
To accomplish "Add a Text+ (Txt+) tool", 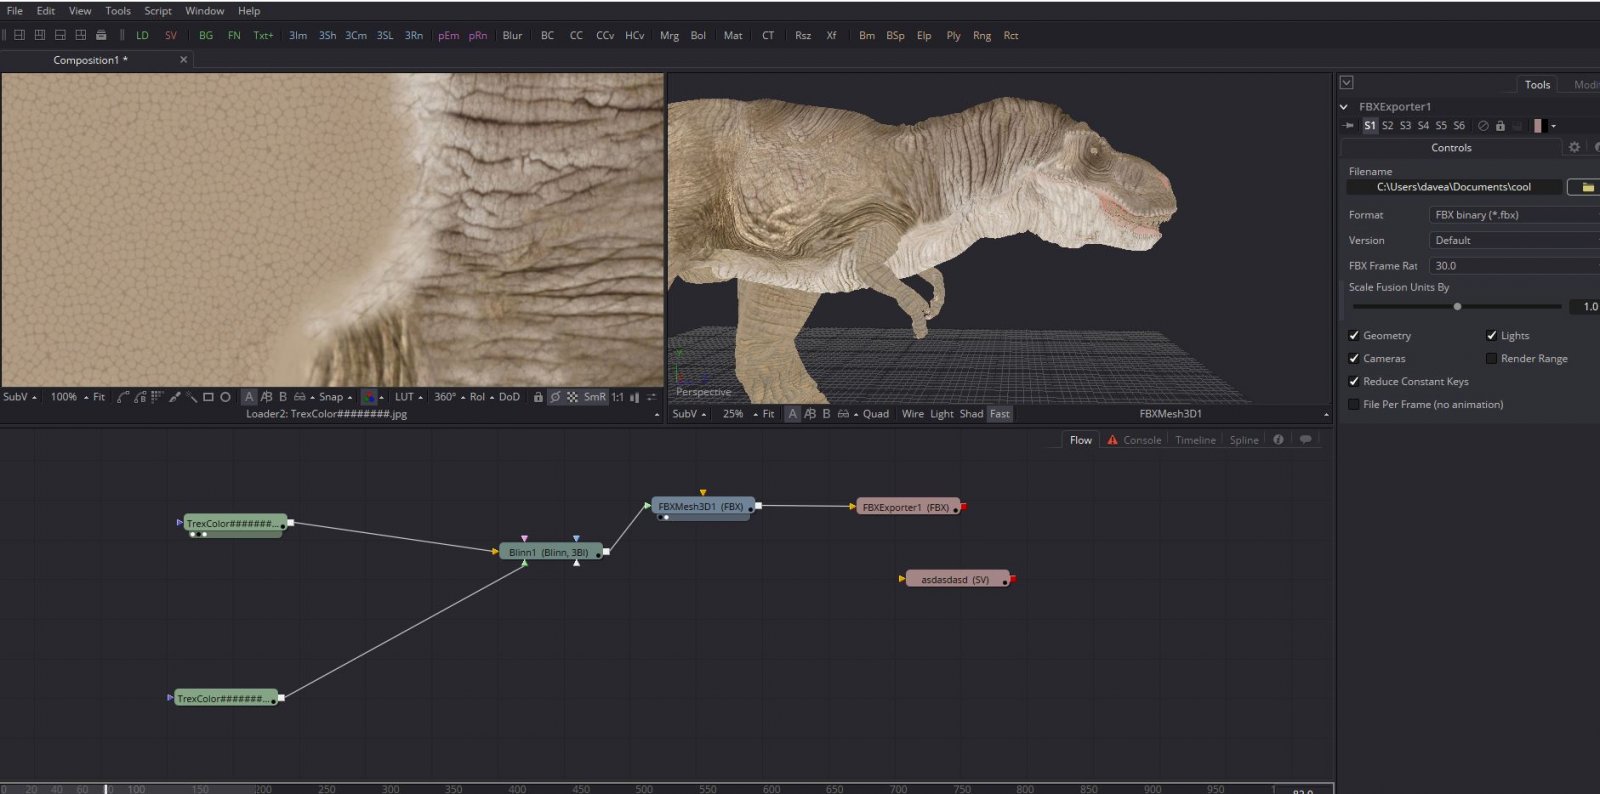I will [x=263, y=35].
